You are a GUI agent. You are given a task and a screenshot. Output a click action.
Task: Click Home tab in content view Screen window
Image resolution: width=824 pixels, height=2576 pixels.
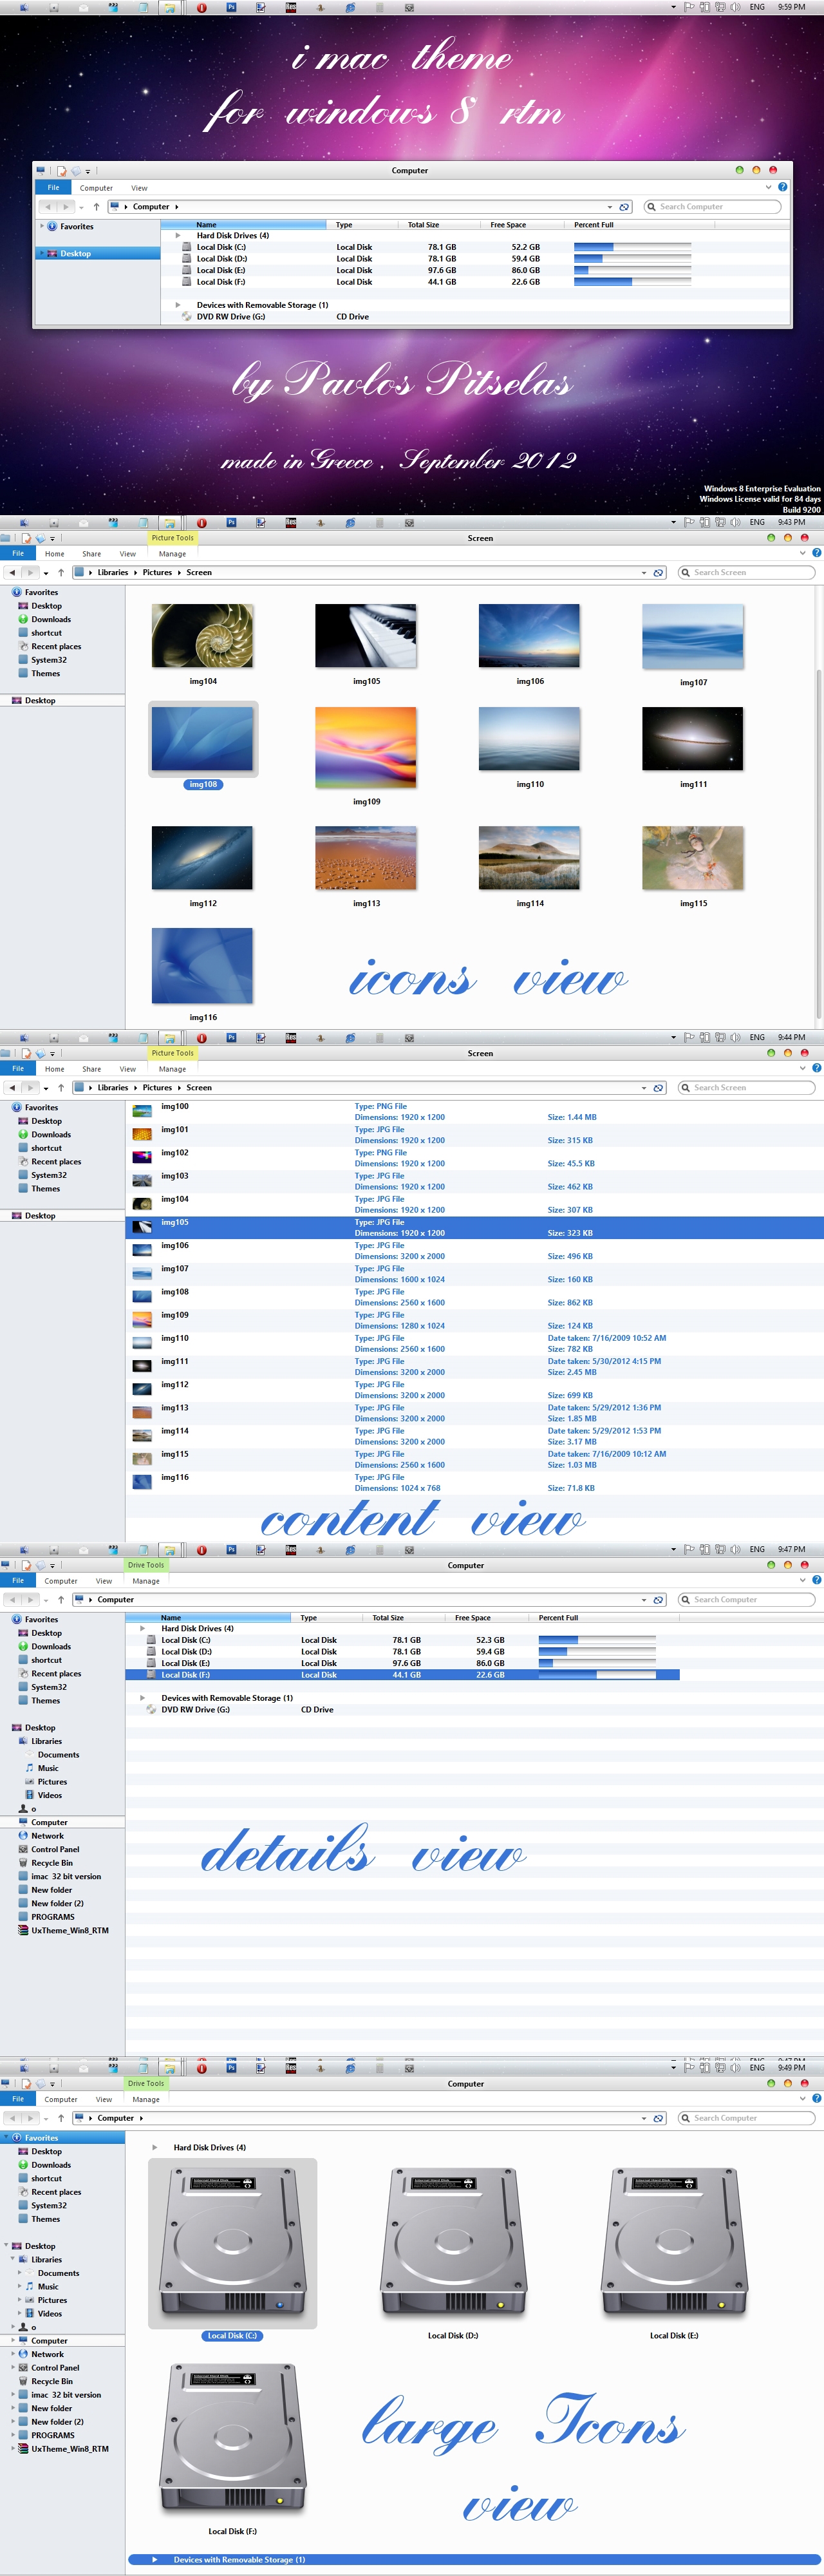tap(54, 1069)
